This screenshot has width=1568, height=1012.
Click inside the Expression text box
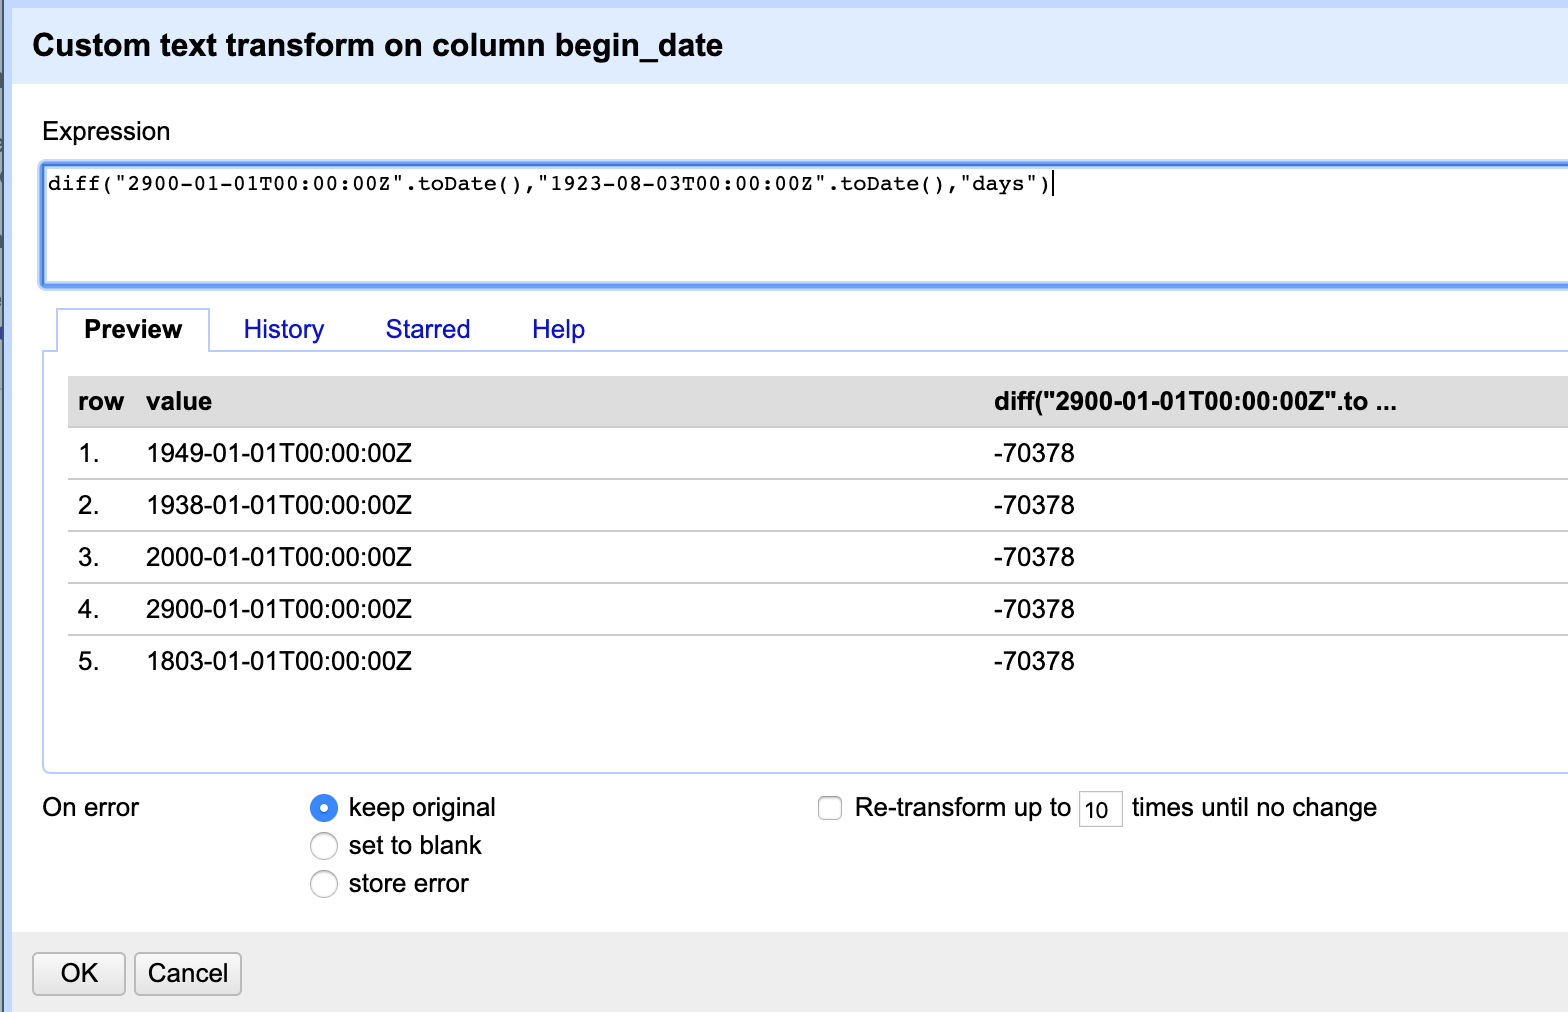pyautogui.click(x=805, y=225)
